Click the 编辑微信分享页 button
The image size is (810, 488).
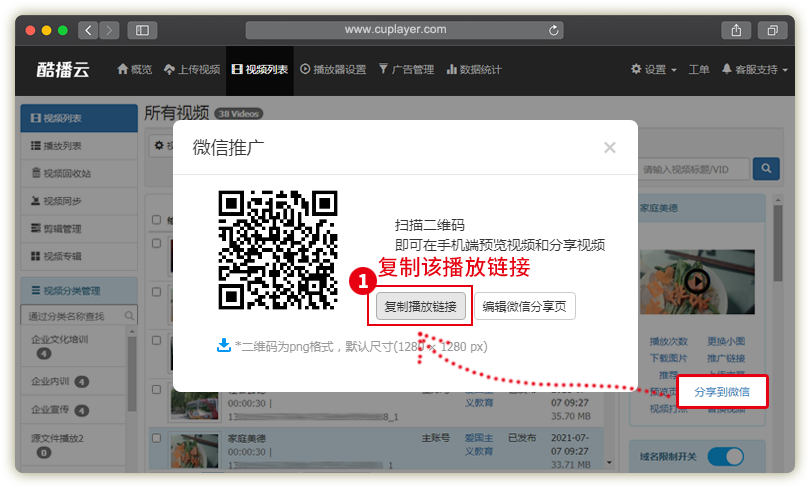[524, 306]
